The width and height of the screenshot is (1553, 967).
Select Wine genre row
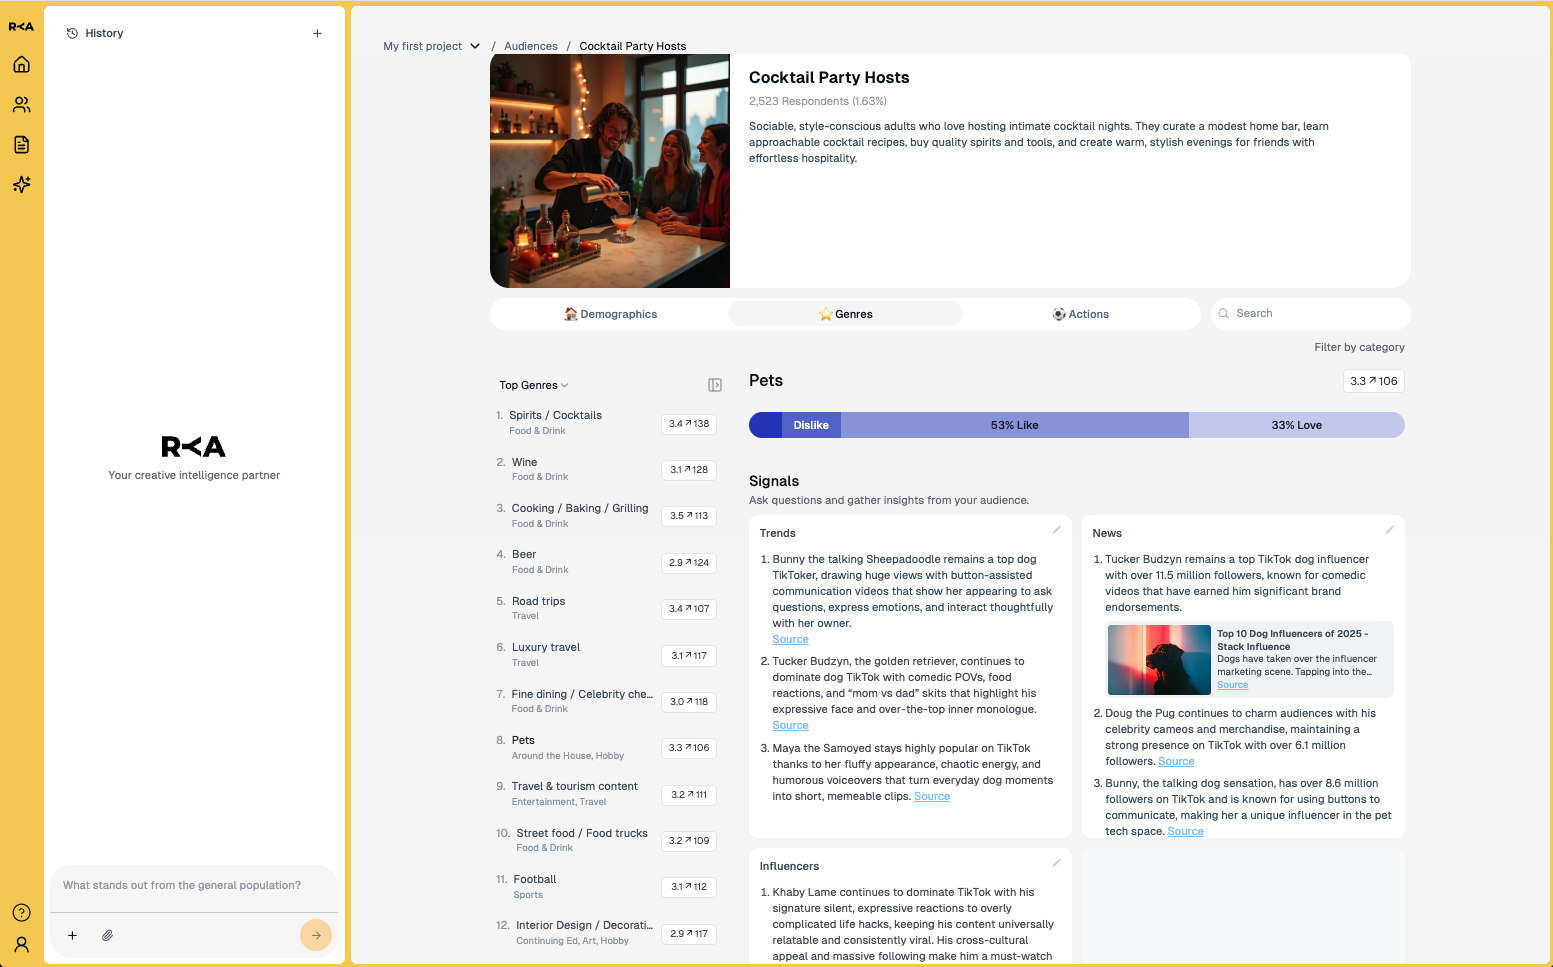point(606,469)
